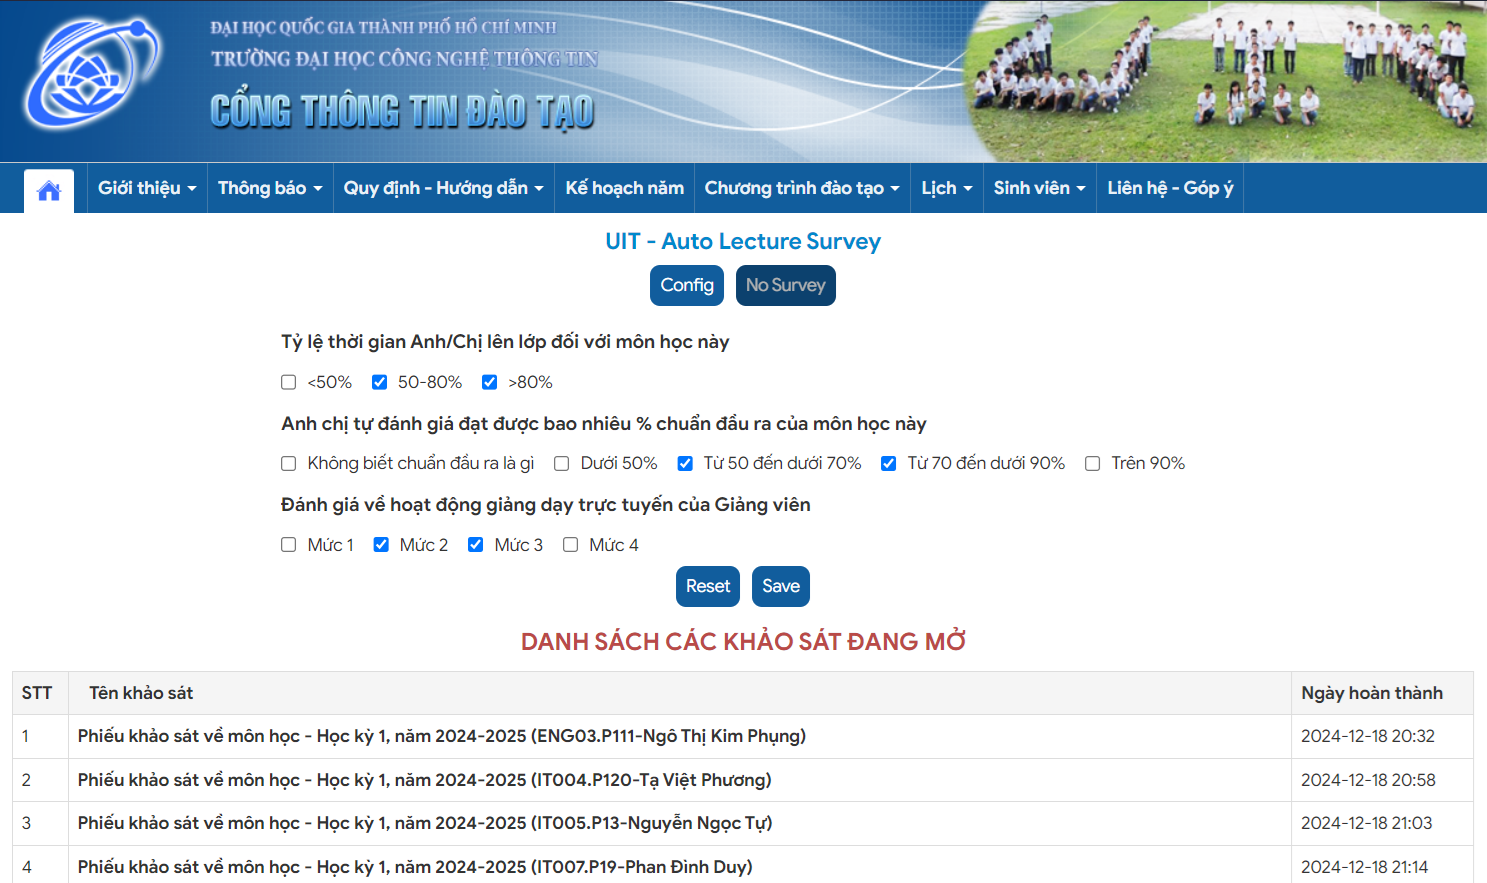The width and height of the screenshot is (1487, 883).
Task: Go to the home icon in navbar
Action: point(49,190)
